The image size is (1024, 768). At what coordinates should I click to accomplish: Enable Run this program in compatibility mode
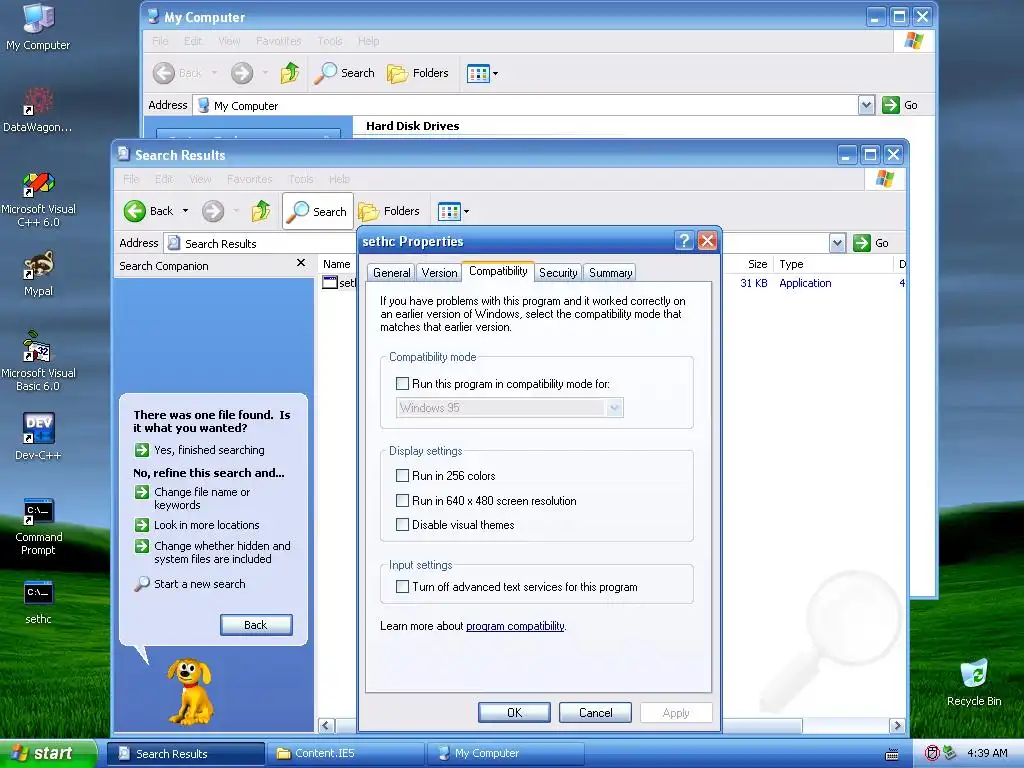coord(402,383)
